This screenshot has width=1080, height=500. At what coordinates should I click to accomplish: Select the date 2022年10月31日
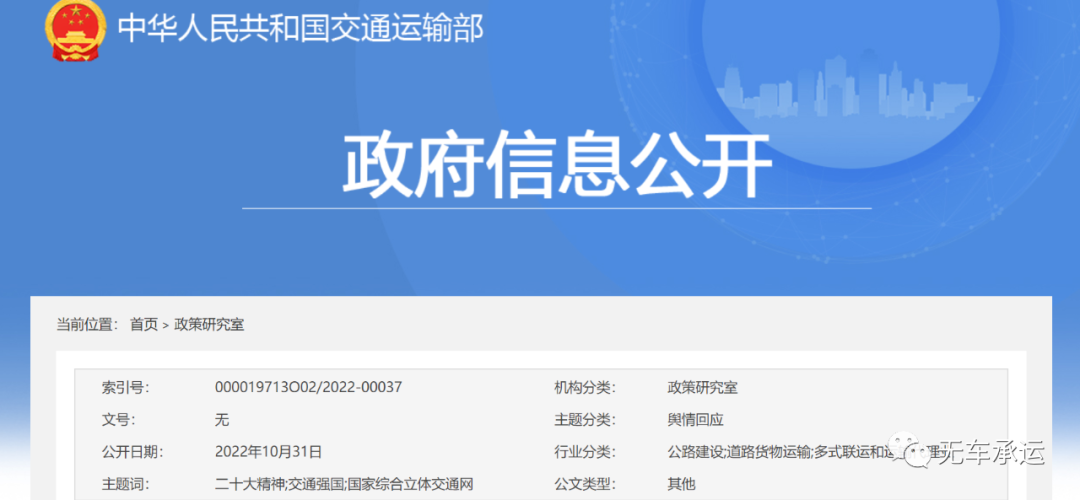[x=269, y=452]
